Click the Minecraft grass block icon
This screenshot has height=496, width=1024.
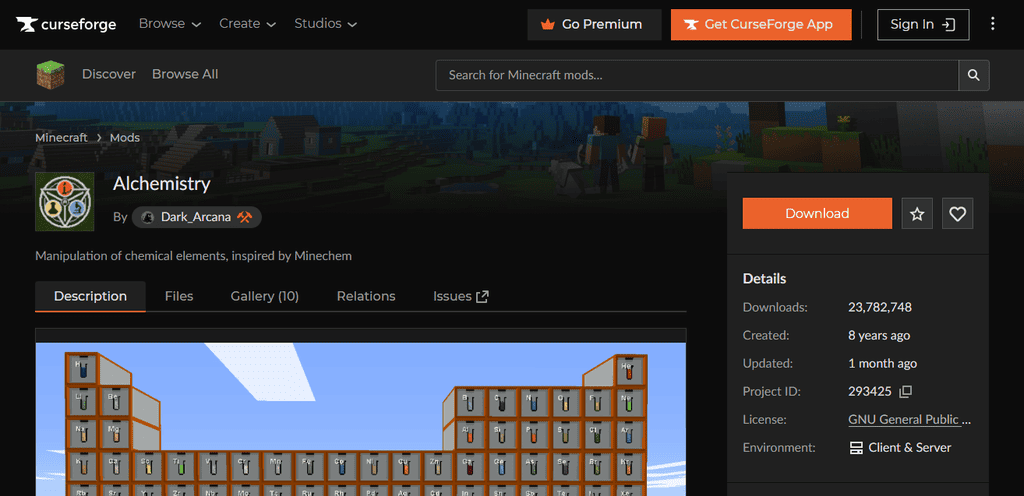(50, 74)
